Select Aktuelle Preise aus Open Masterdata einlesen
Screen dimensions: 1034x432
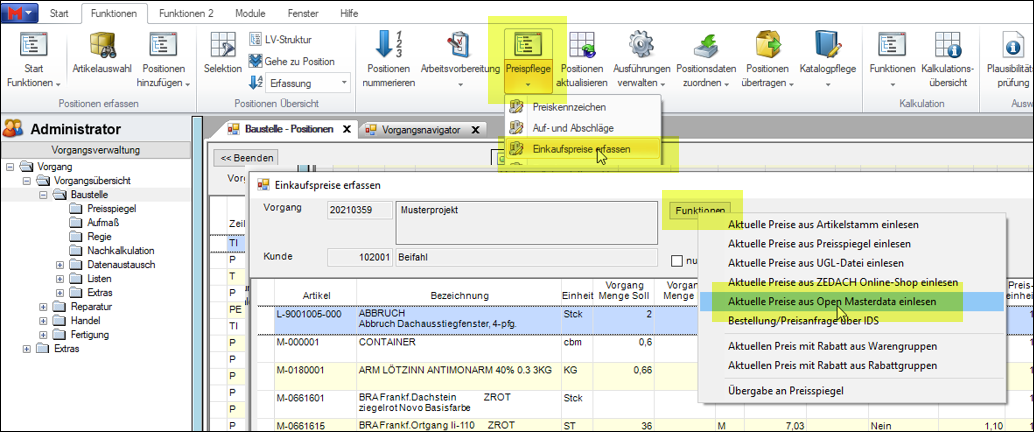tap(832, 302)
